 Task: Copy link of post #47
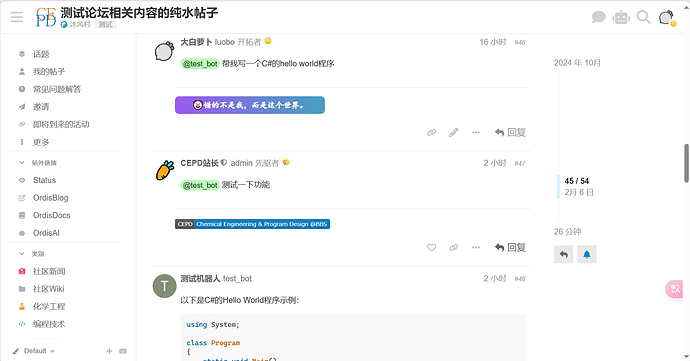[454, 247]
